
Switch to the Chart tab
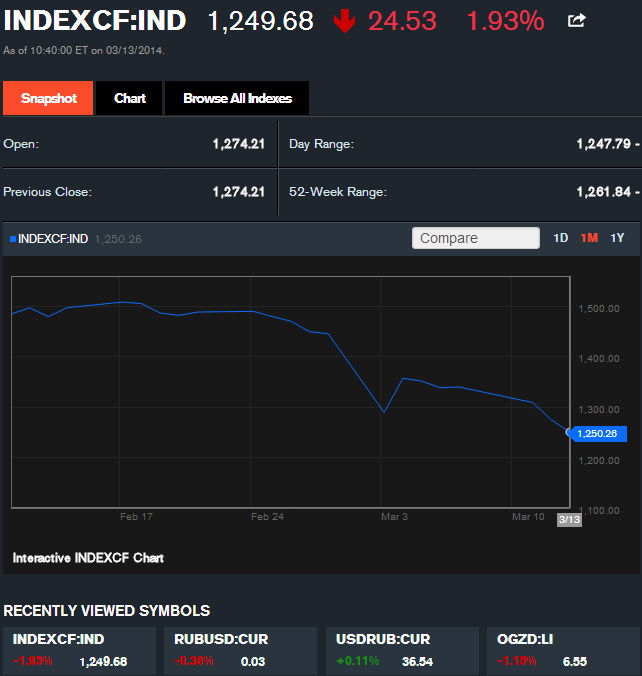coord(130,98)
